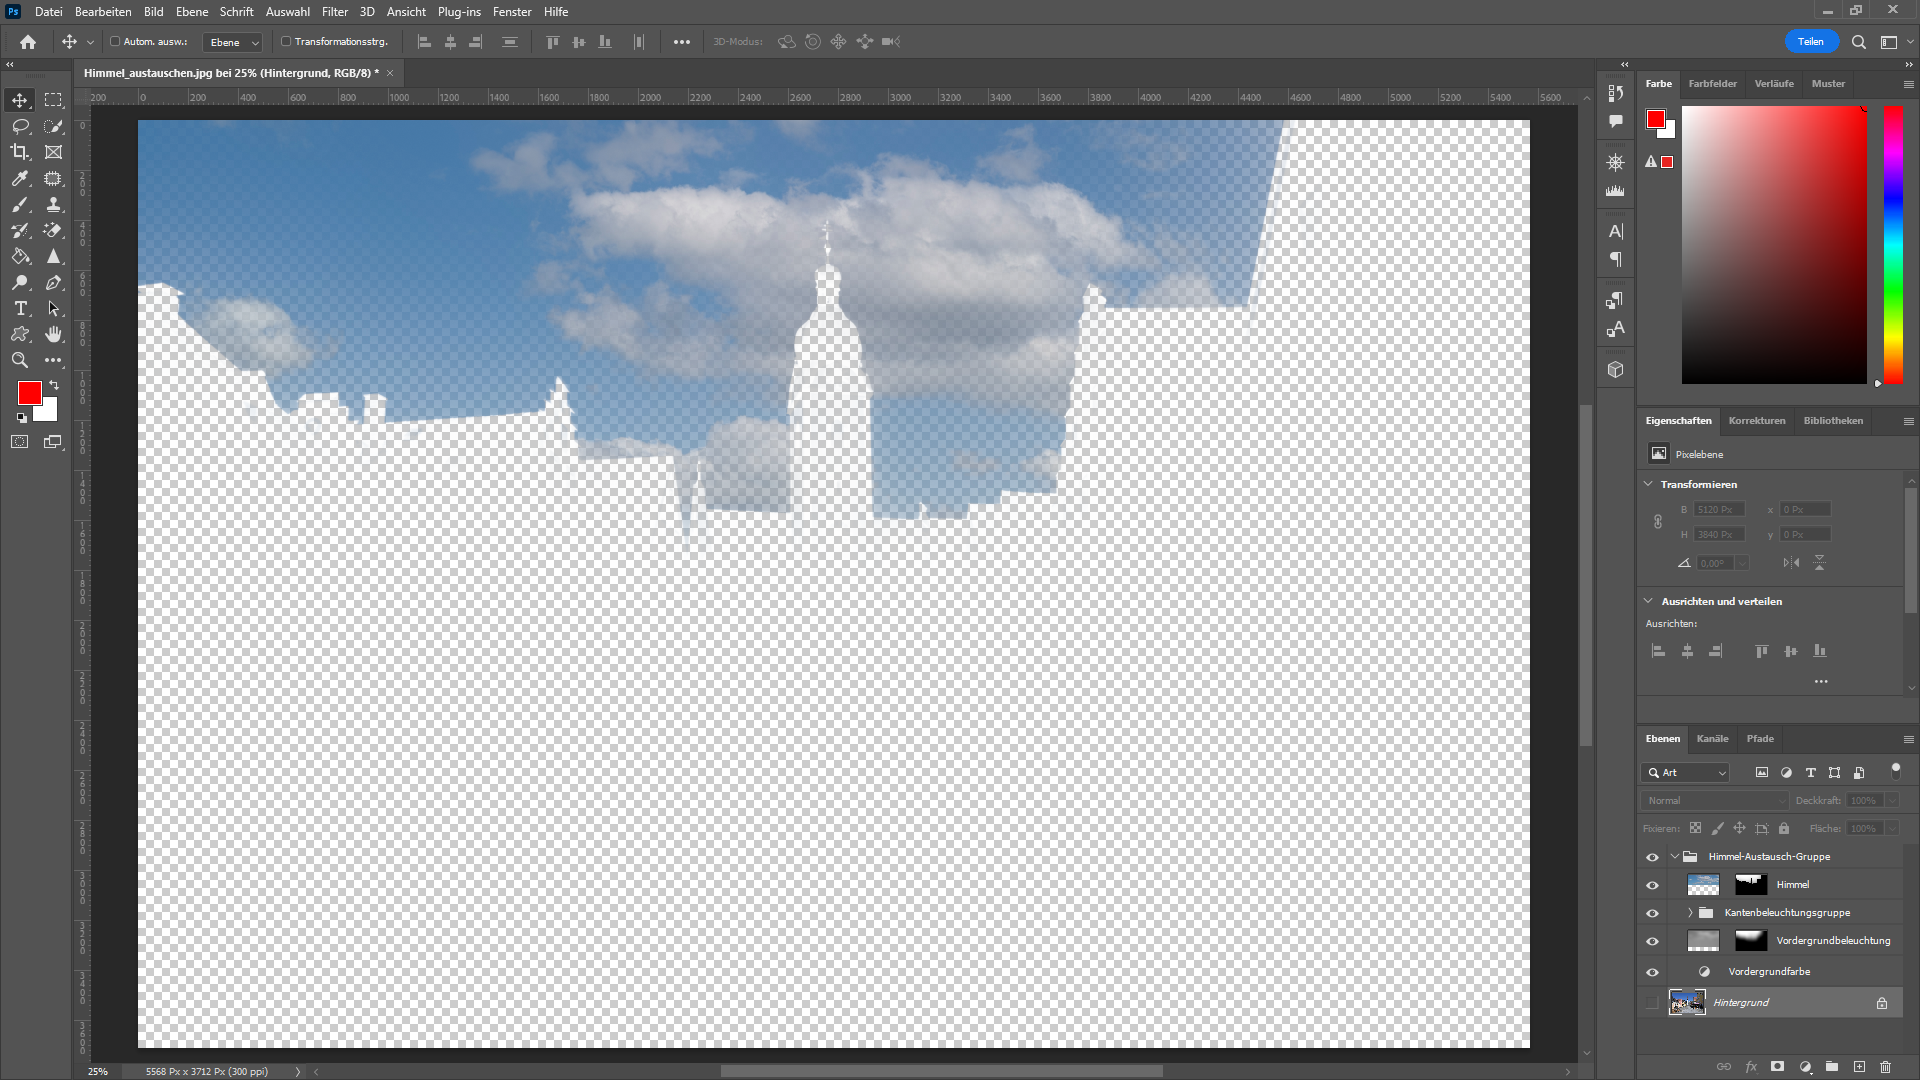Screen dimensions: 1920x1080
Task: Switch to the Kanäle tab
Action: (1712, 739)
